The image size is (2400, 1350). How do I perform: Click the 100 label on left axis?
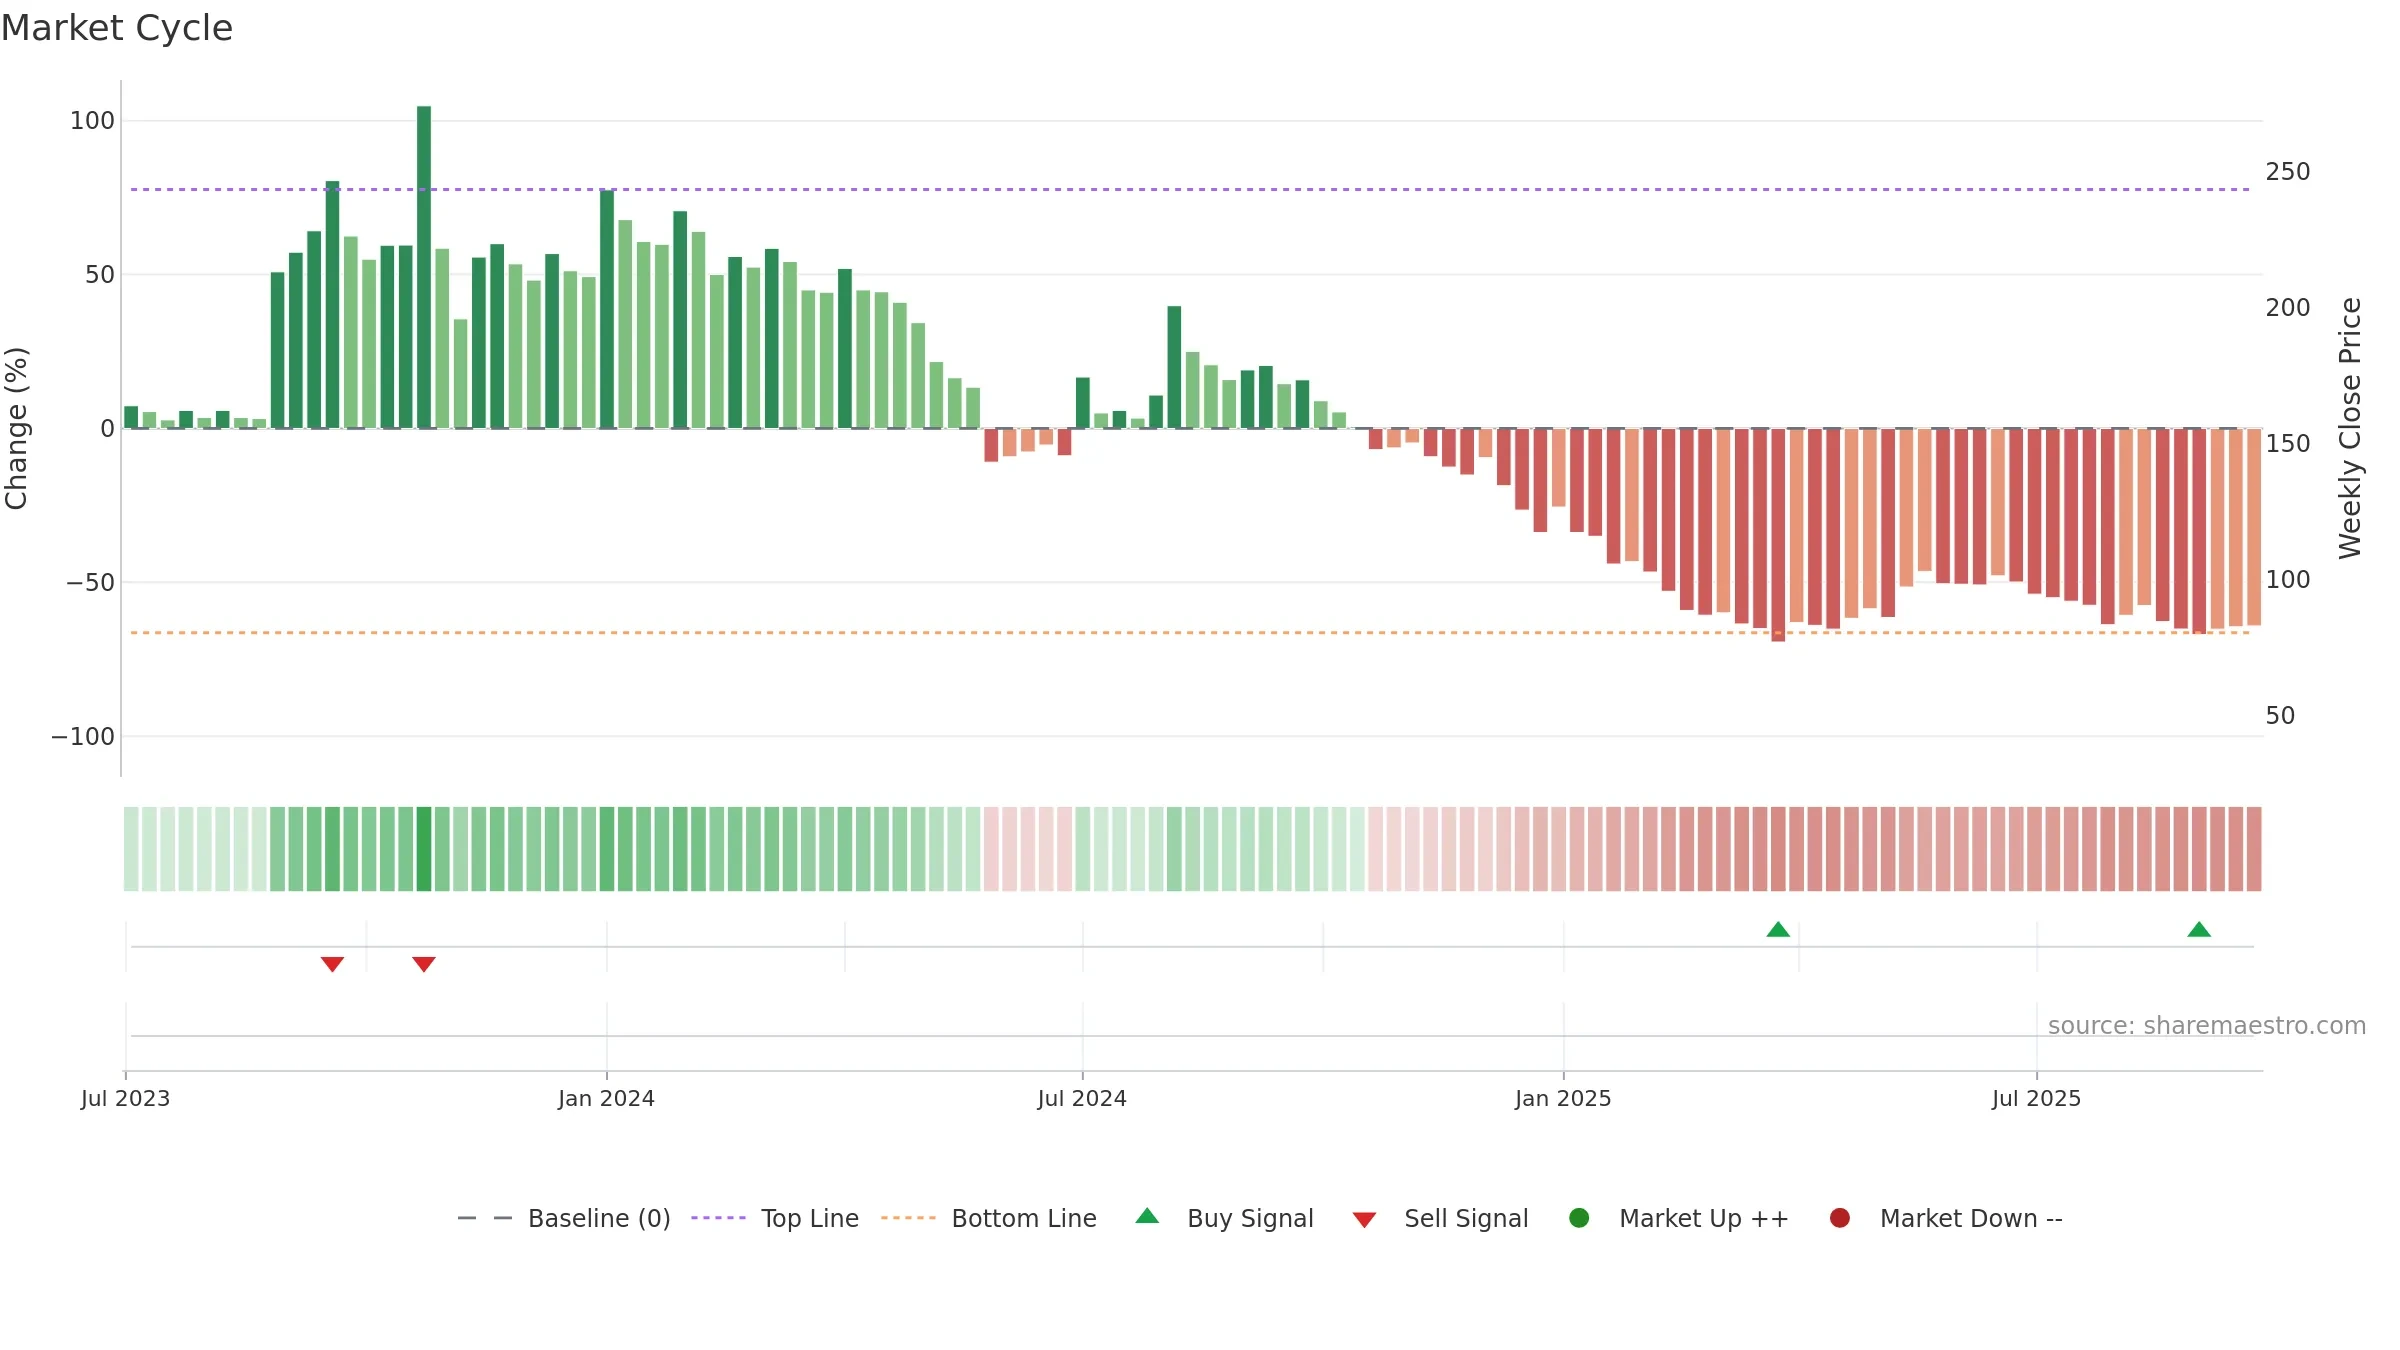click(x=92, y=121)
